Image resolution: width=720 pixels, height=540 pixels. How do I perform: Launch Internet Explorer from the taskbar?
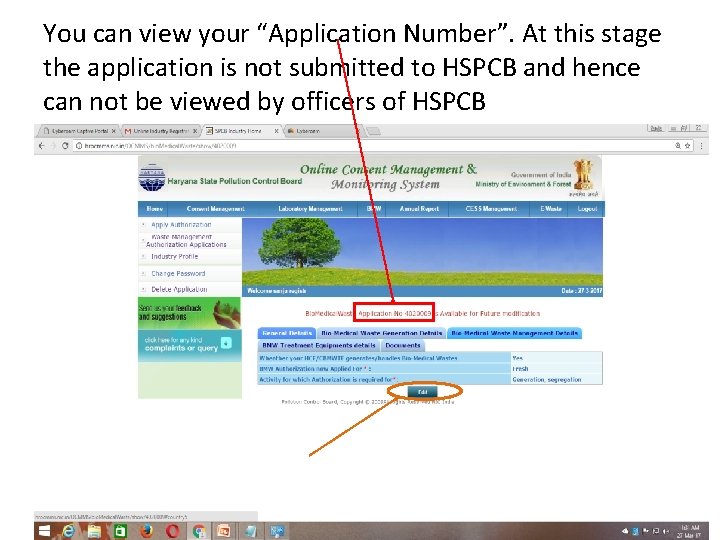click(68, 531)
